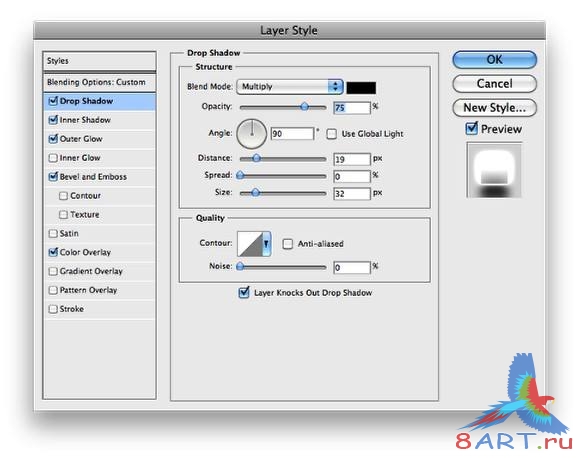580x458 pixels.
Task: Enable the Gradient Overlay checkbox
Action: (53, 271)
